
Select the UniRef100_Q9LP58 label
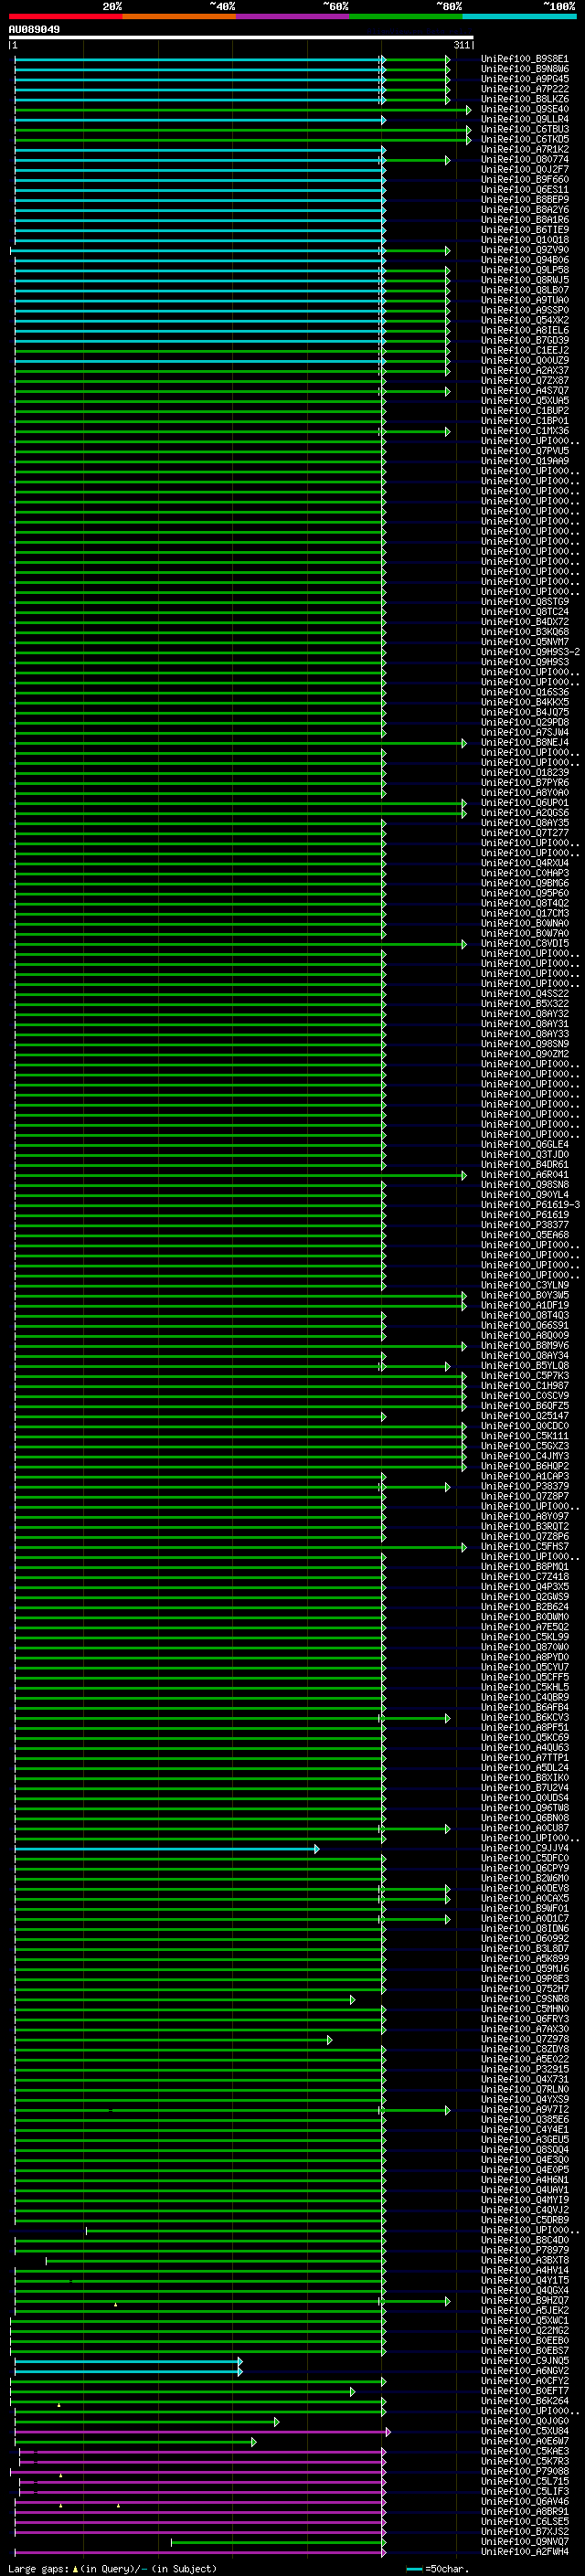(x=525, y=270)
